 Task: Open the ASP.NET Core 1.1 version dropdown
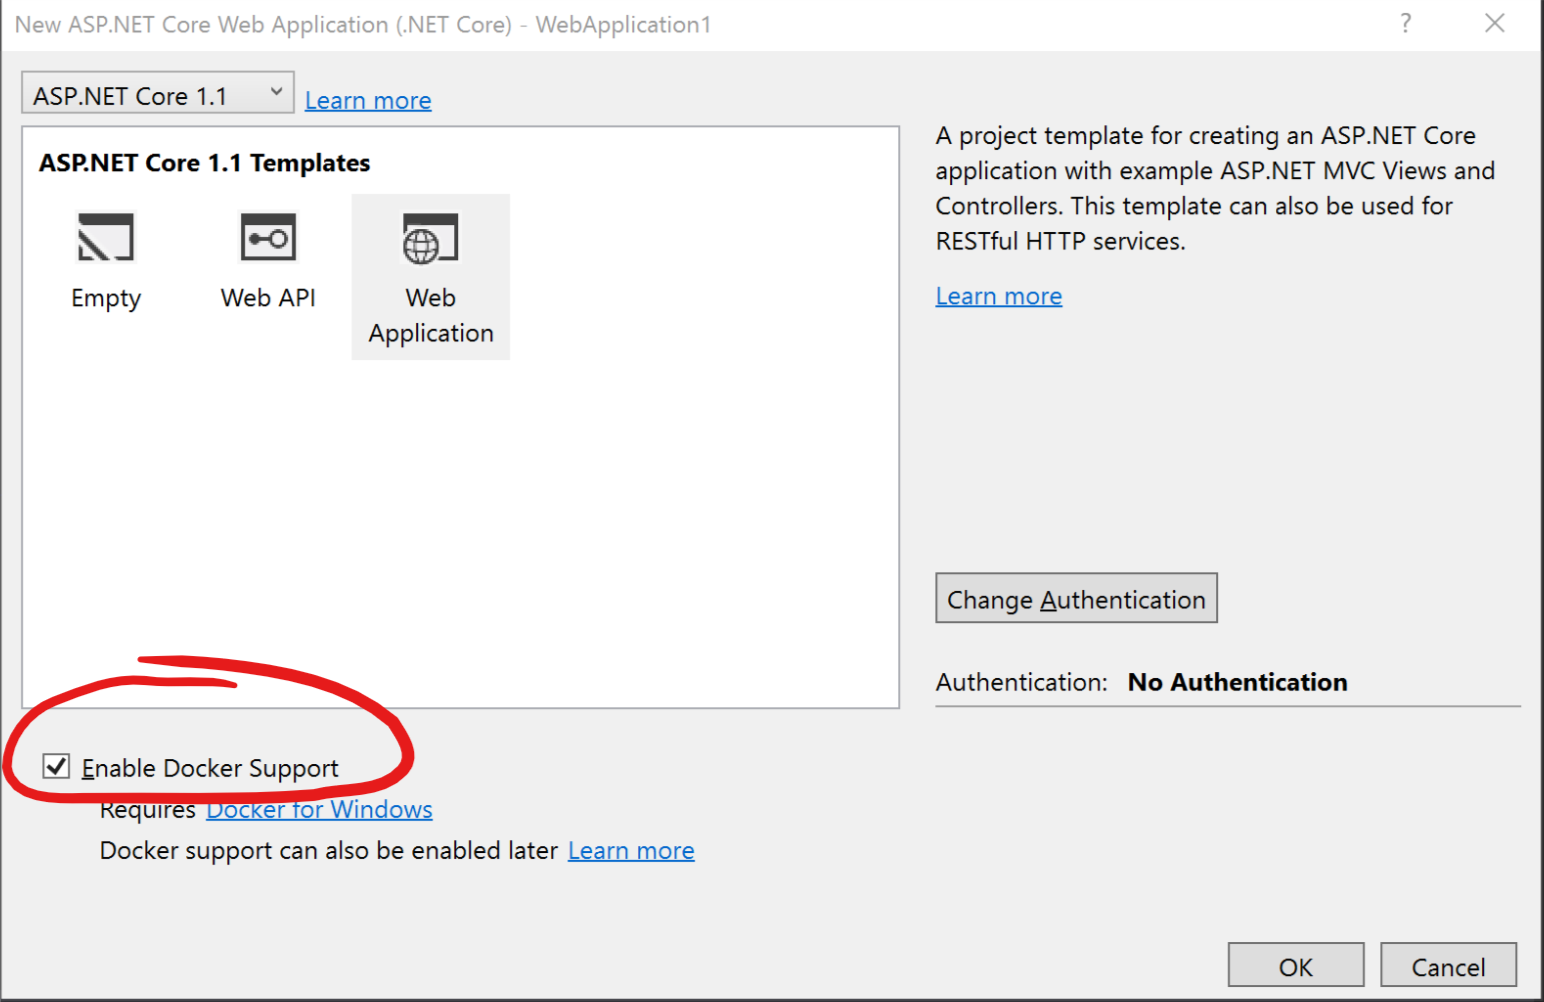pyautogui.click(x=158, y=93)
